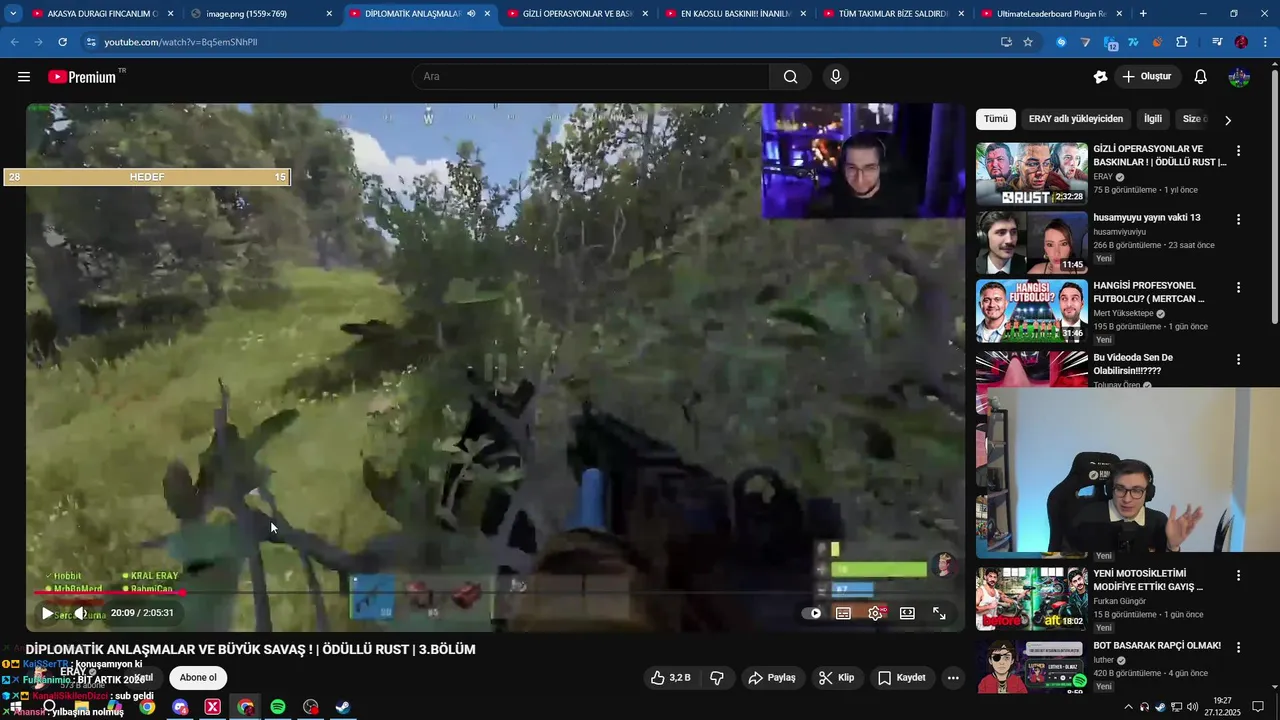Enter fullscreen mode in the player
This screenshot has width=1280, height=720.
click(x=939, y=613)
